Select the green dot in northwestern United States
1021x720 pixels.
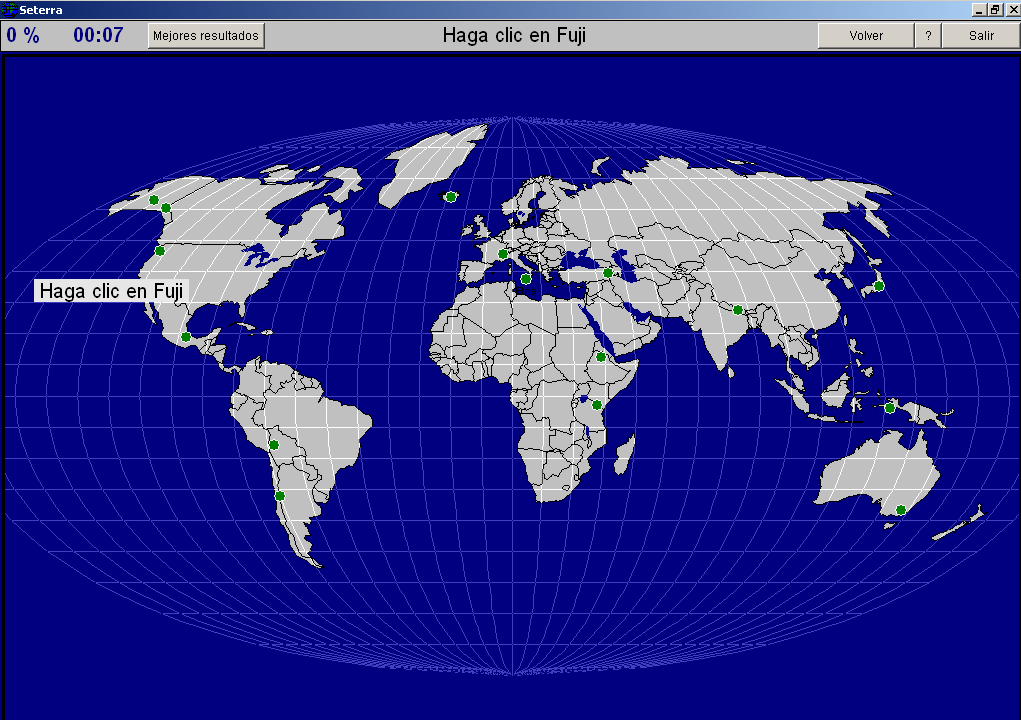click(x=160, y=251)
